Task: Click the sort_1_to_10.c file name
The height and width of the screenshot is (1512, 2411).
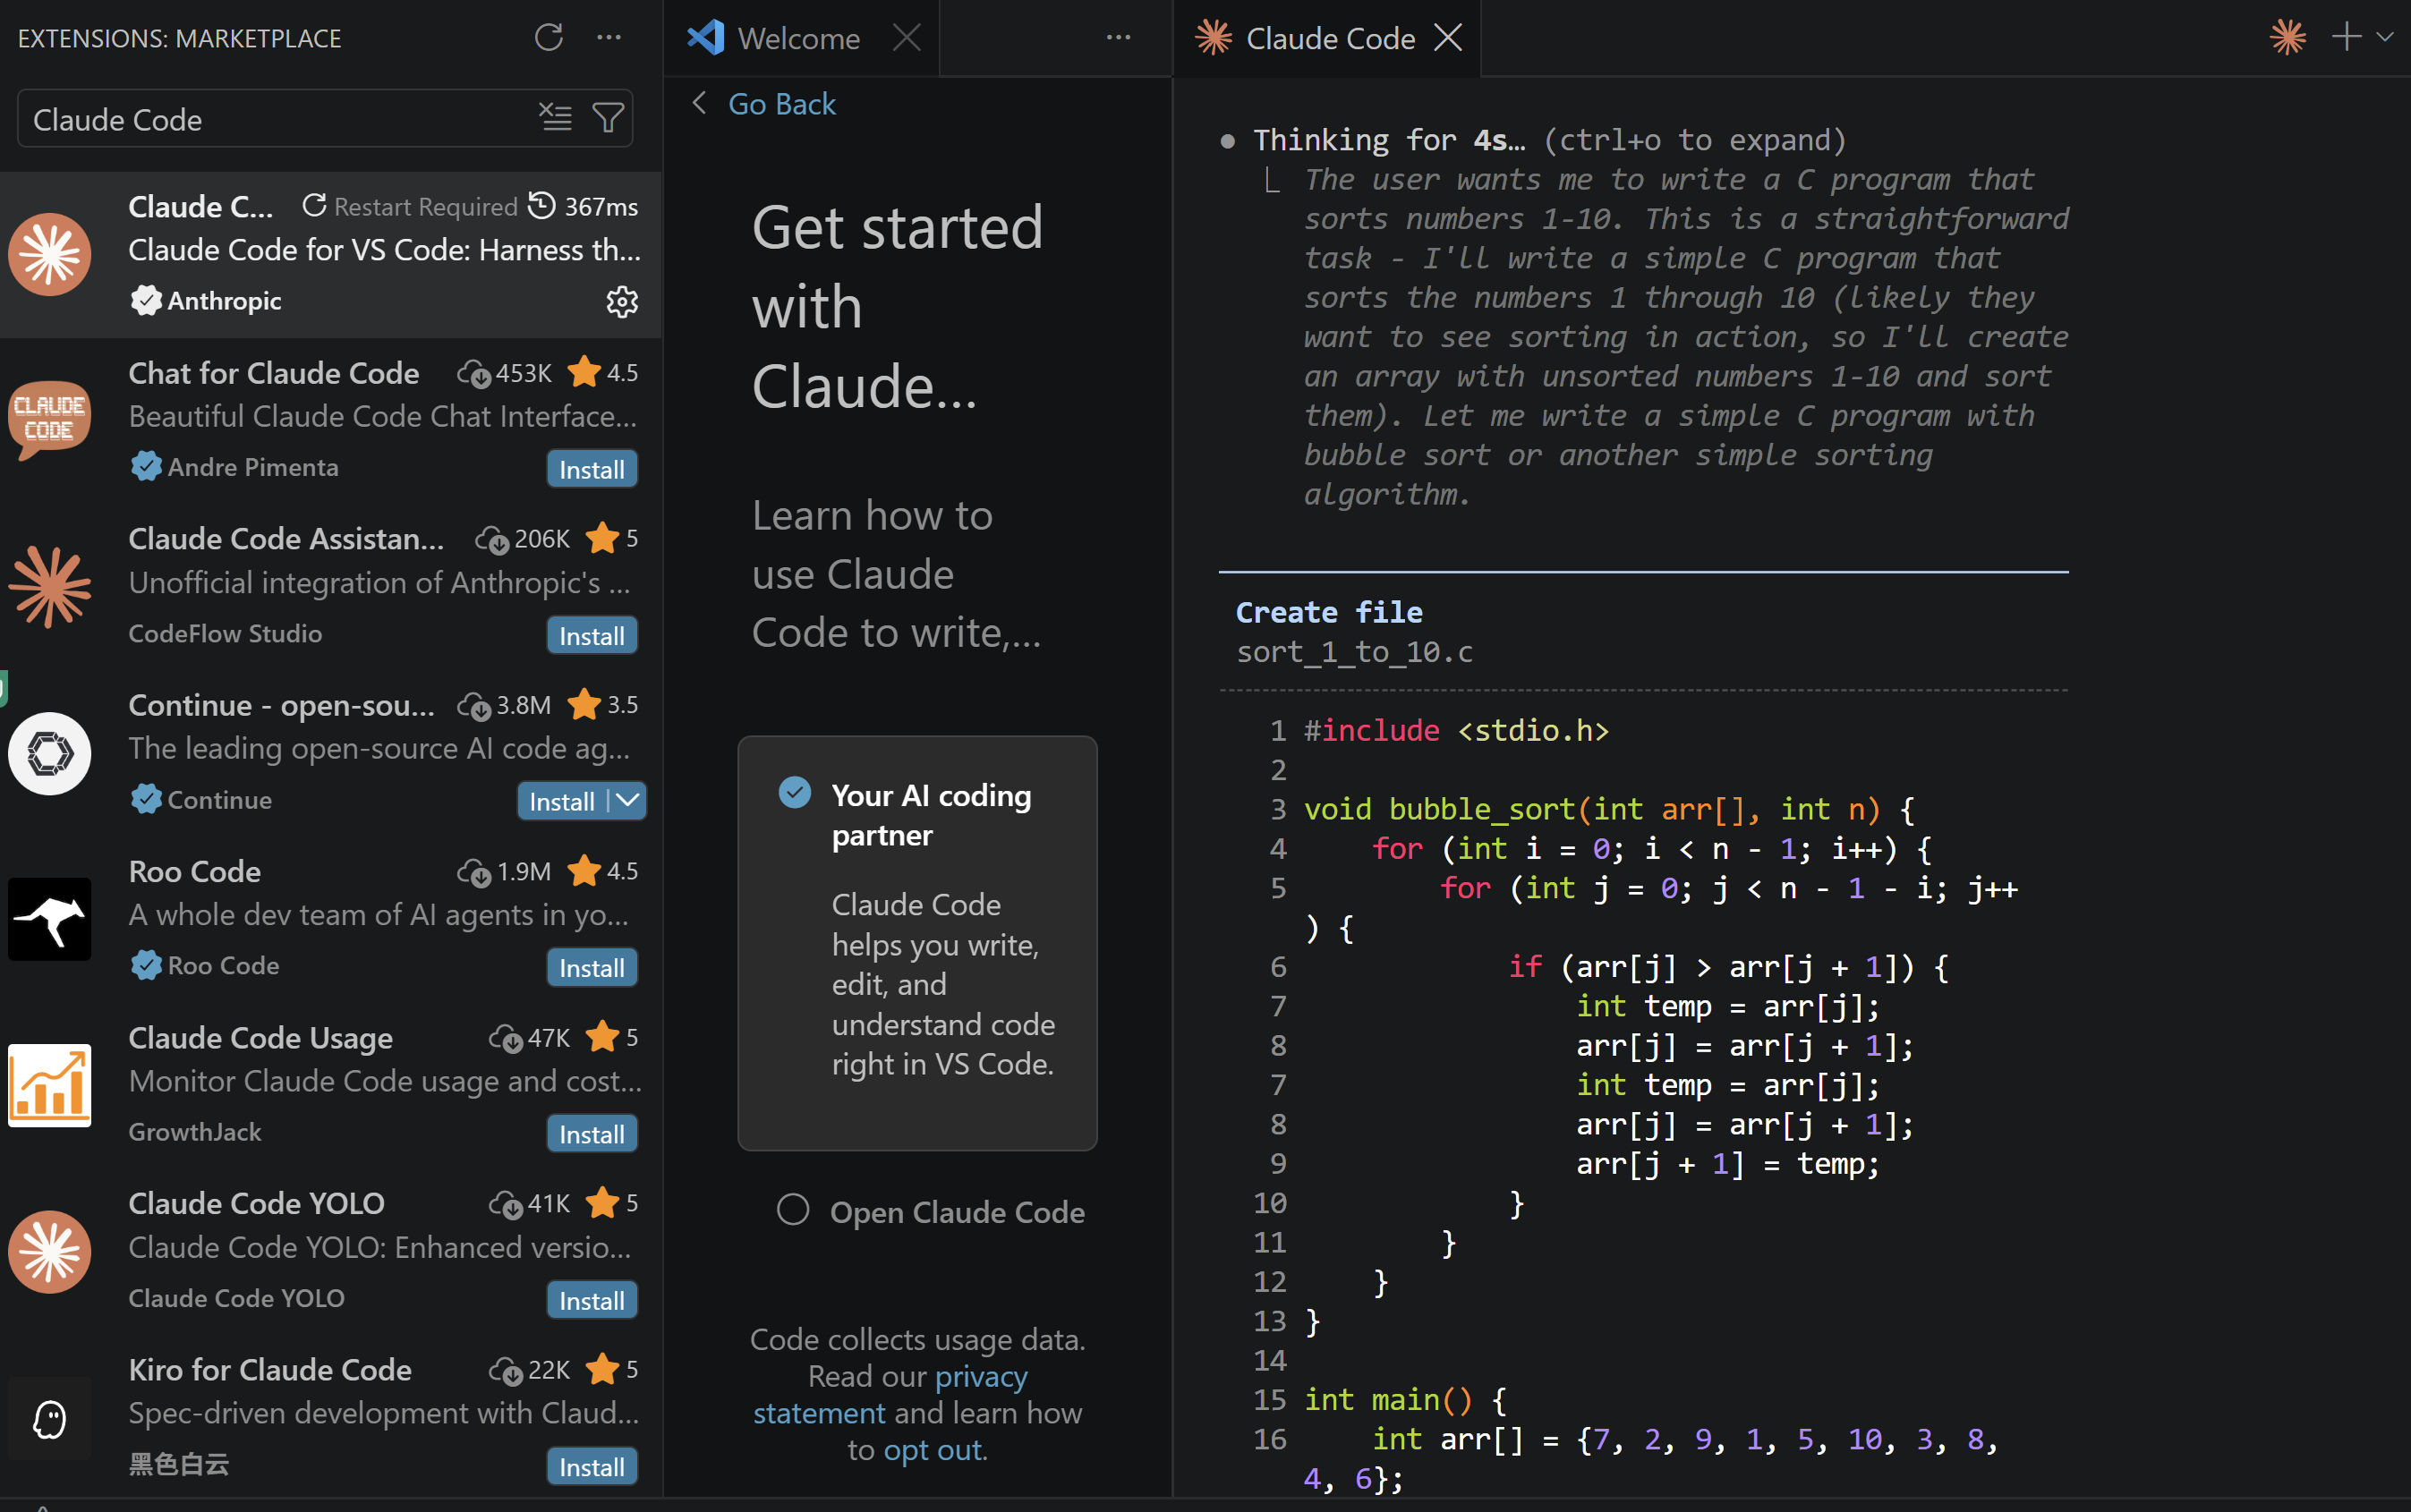Action: tap(1354, 652)
